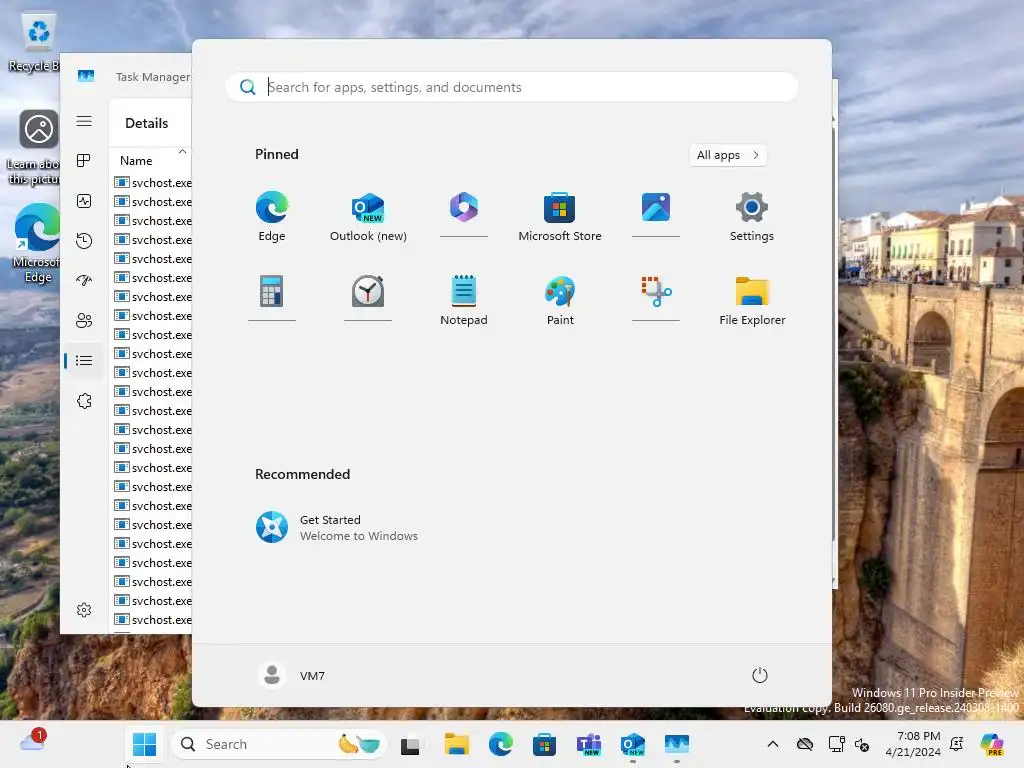Switch to Outlook on the taskbar
The image size is (1024, 768).
(633, 744)
